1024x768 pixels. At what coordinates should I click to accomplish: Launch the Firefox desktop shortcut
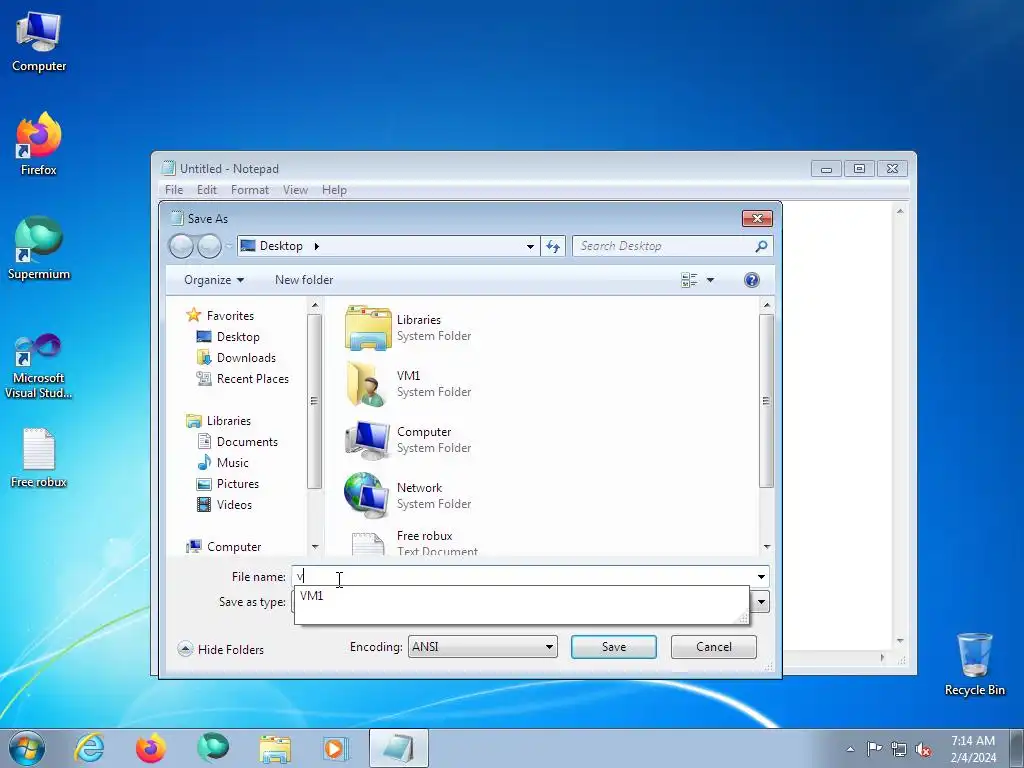[x=39, y=144]
